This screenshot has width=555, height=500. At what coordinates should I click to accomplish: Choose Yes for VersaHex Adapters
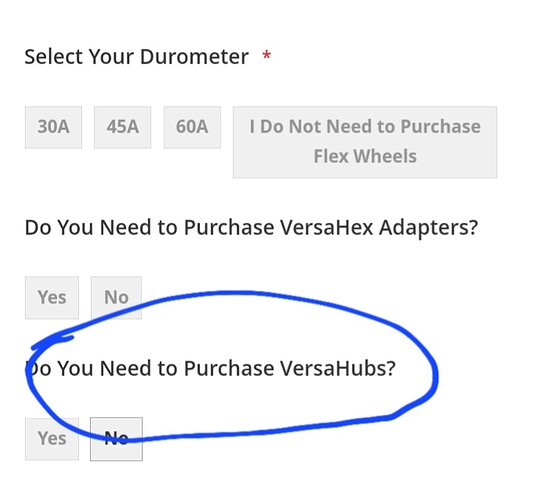pos(52,298)
